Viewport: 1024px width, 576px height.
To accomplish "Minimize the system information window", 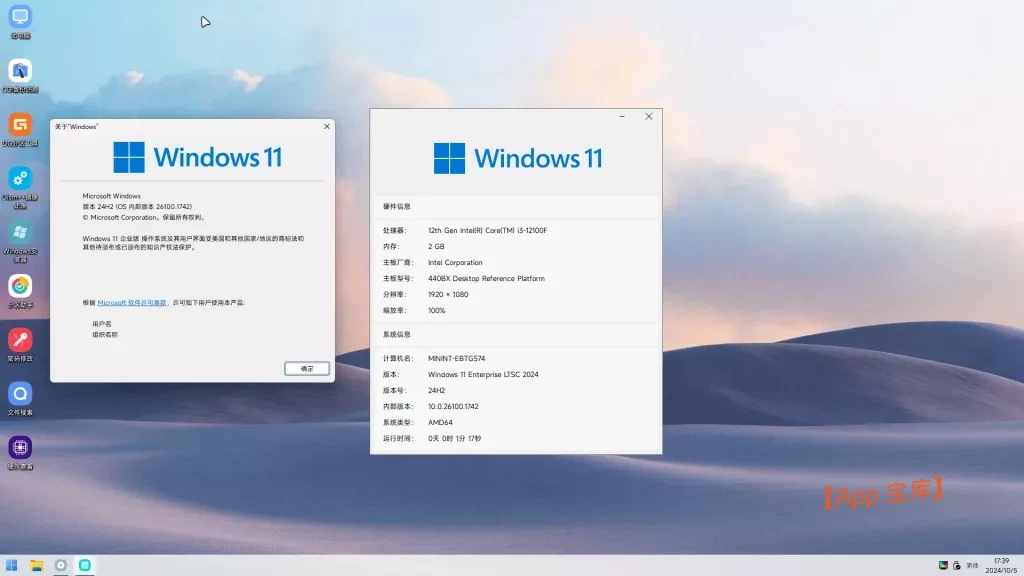I will point(623,117).
